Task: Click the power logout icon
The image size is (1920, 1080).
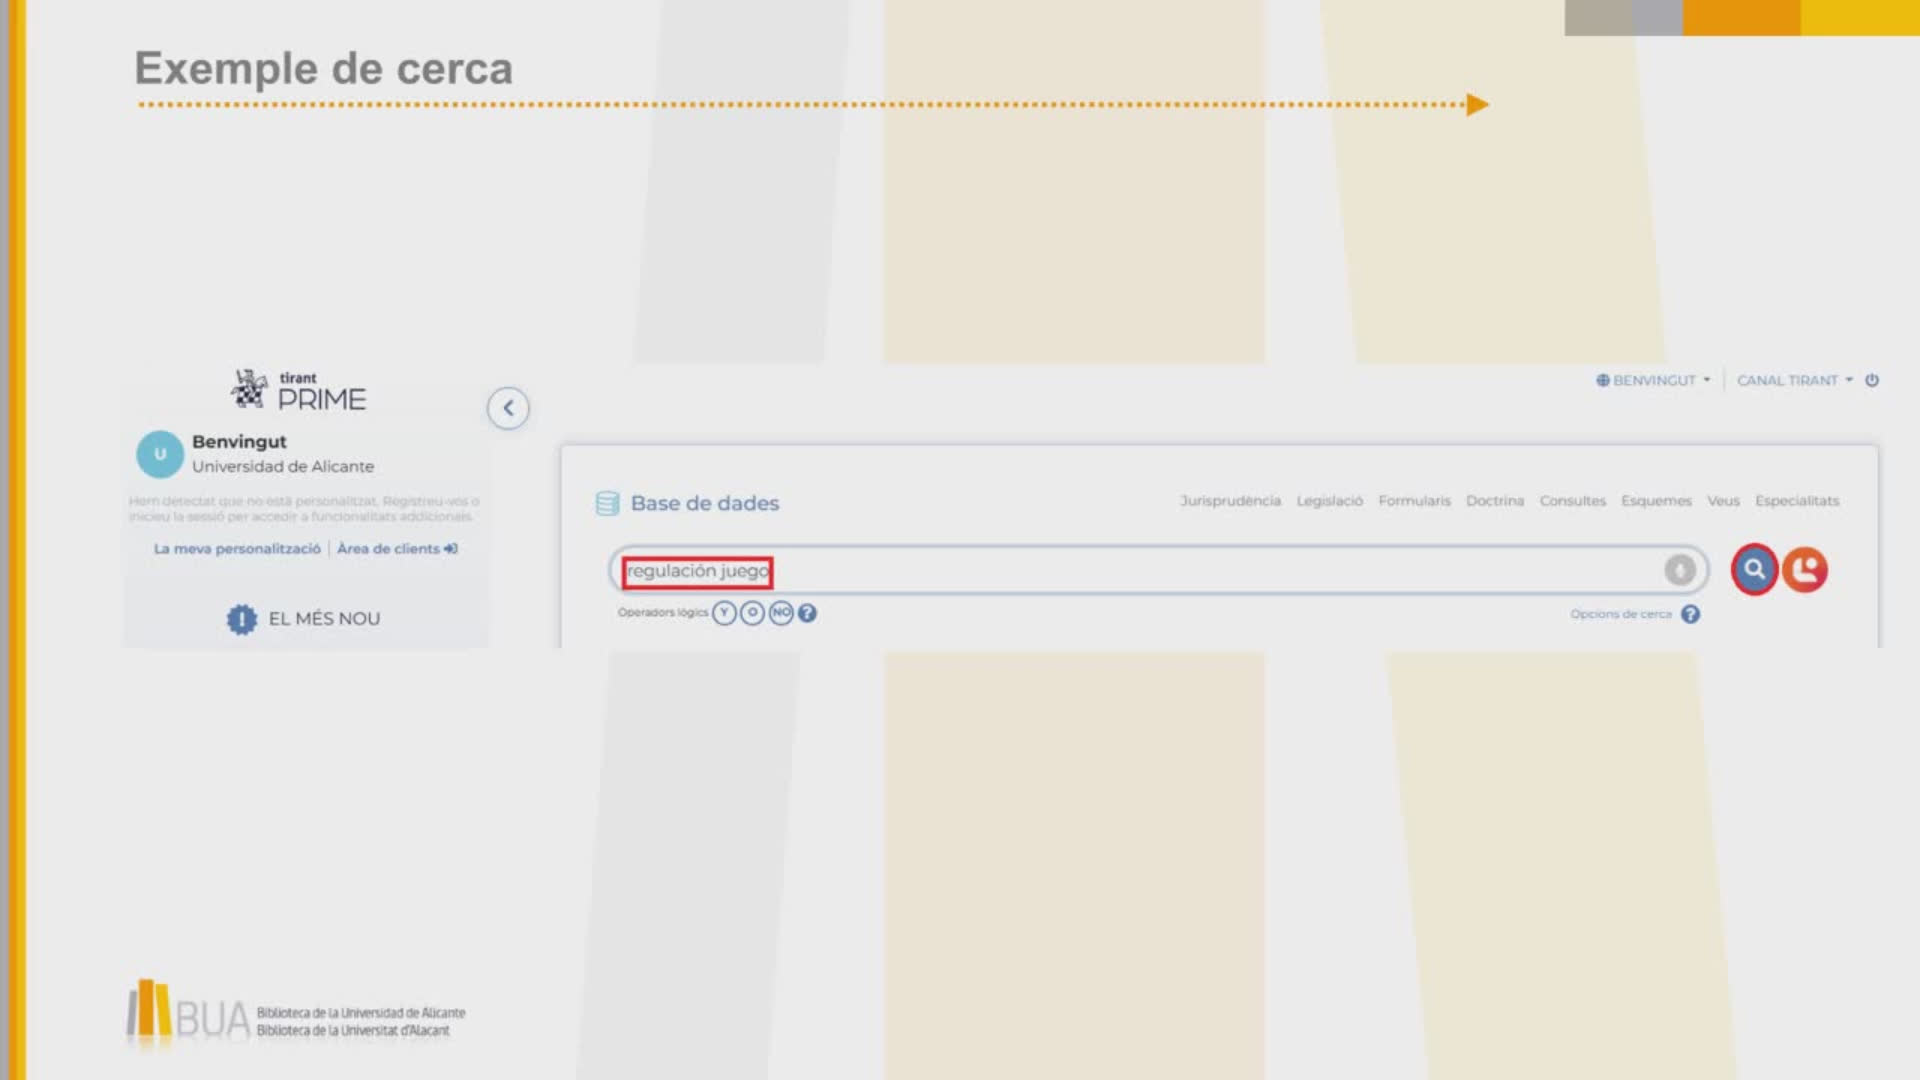Action: point(1872,380)
